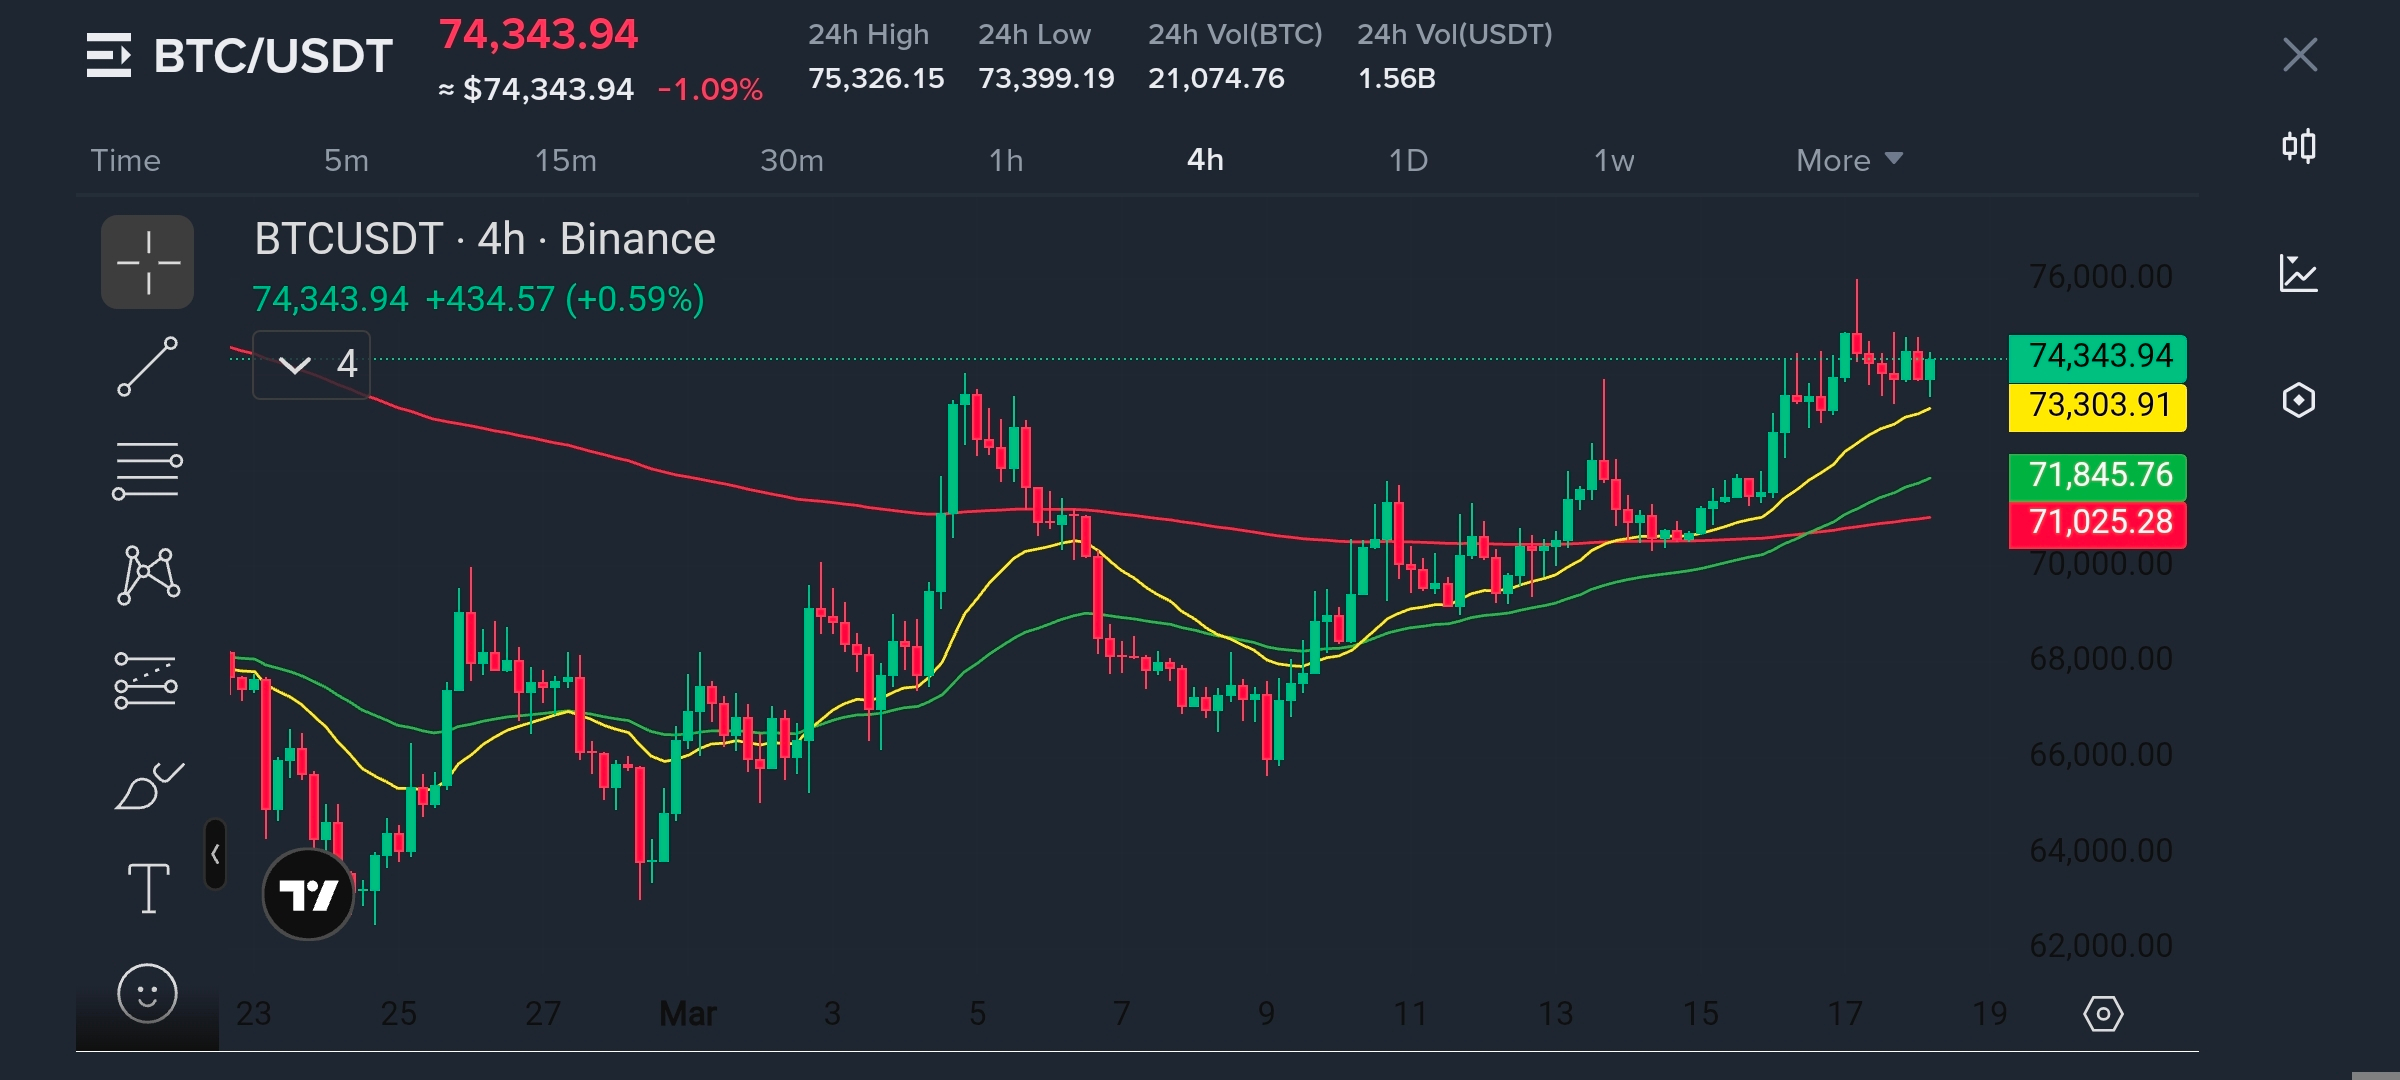Image resolution: width=2400 pixels, height=1080 pixels.
Task: Open the Fibonacci retracement lines tool
Action: coord(147,470)
